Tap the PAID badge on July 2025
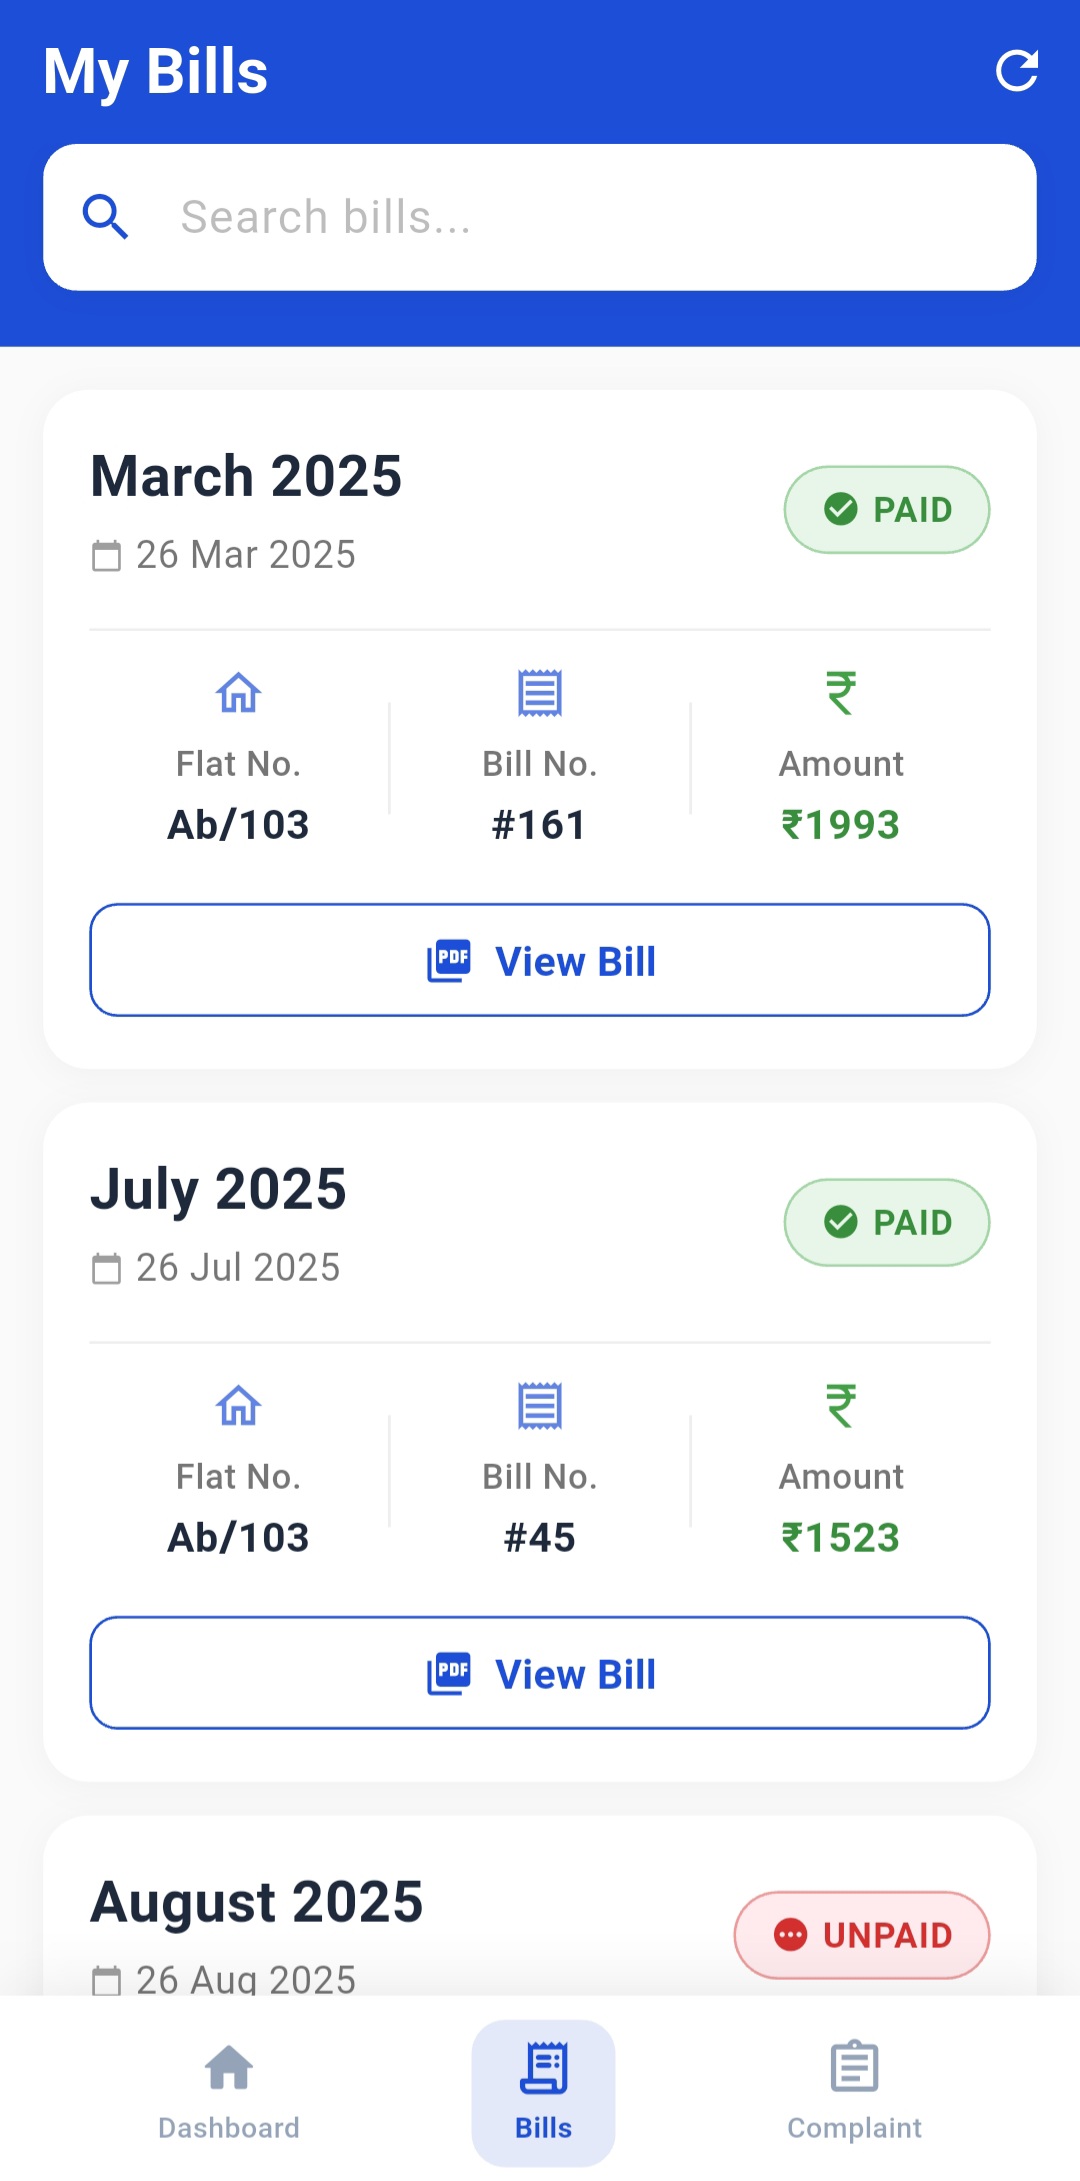Screen dimensions: 1080x2181 pyautogui.click(x=887, y=1223)
